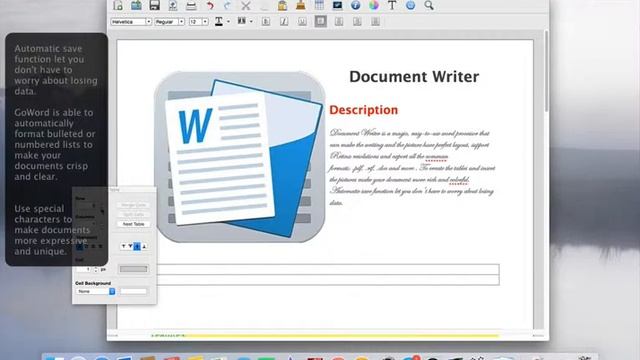
Task: Select right text alignment
Action: coord(357,22)
